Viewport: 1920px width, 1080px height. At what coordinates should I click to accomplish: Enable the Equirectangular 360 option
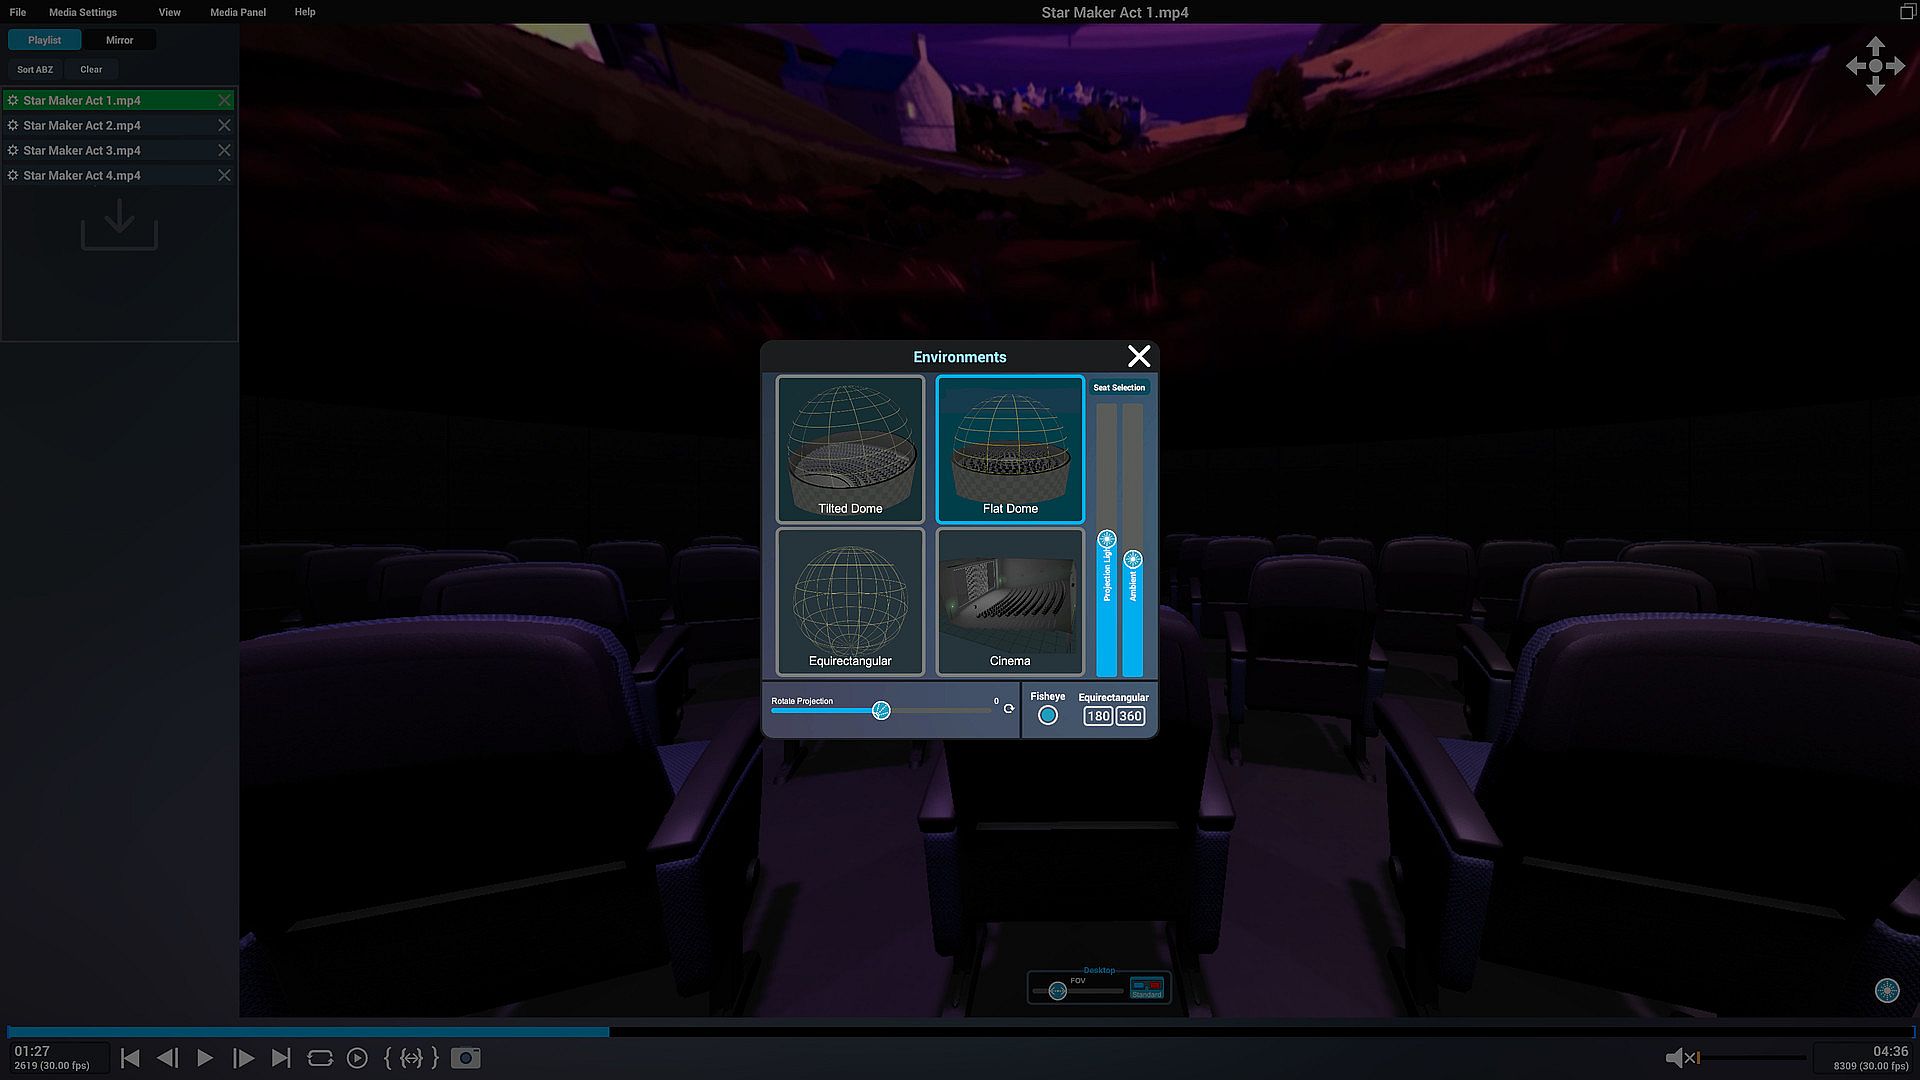pyautogui.click(x=1130, y=716)
